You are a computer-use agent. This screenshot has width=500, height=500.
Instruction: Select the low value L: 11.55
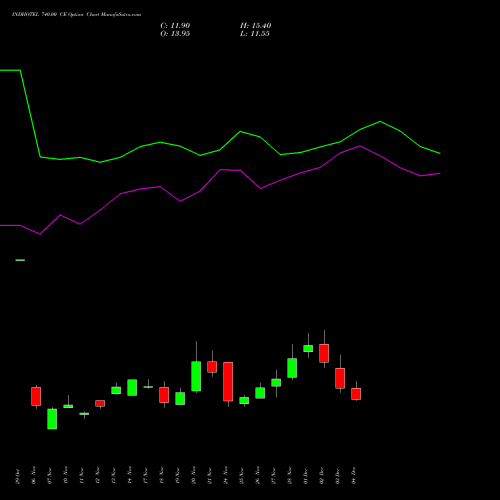[x=255, y=34]
